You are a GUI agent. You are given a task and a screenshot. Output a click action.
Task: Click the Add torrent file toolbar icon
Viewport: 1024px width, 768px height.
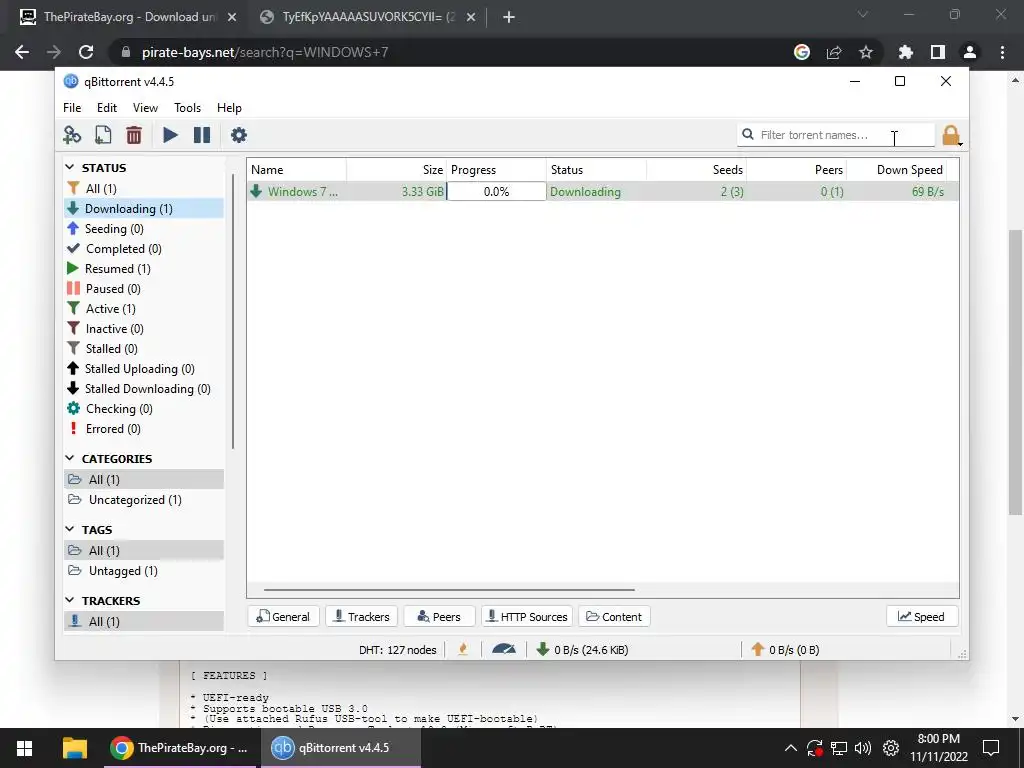click(x=103, y=135)
